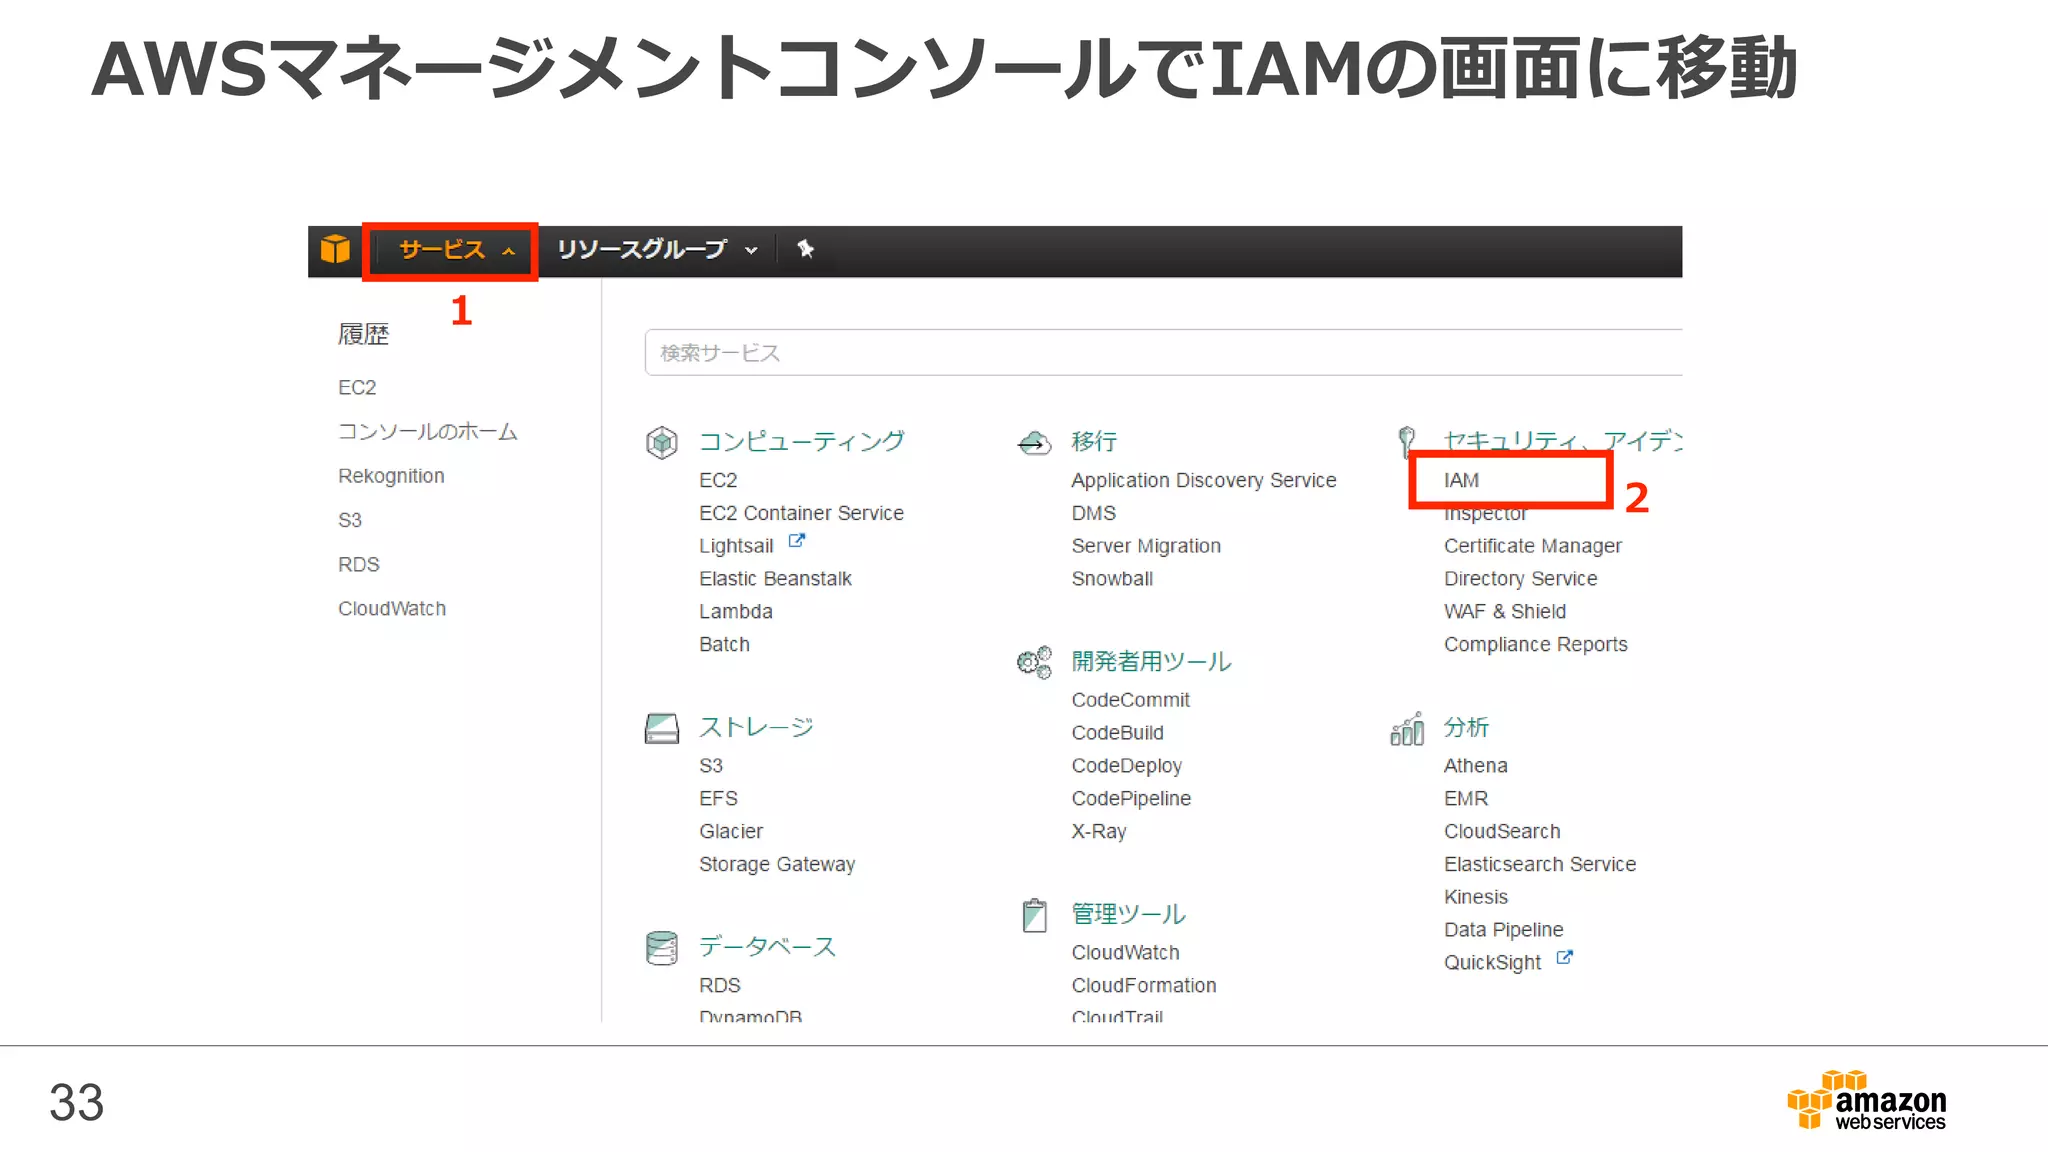Select EC2 under コンピューティング

[718, 480]
